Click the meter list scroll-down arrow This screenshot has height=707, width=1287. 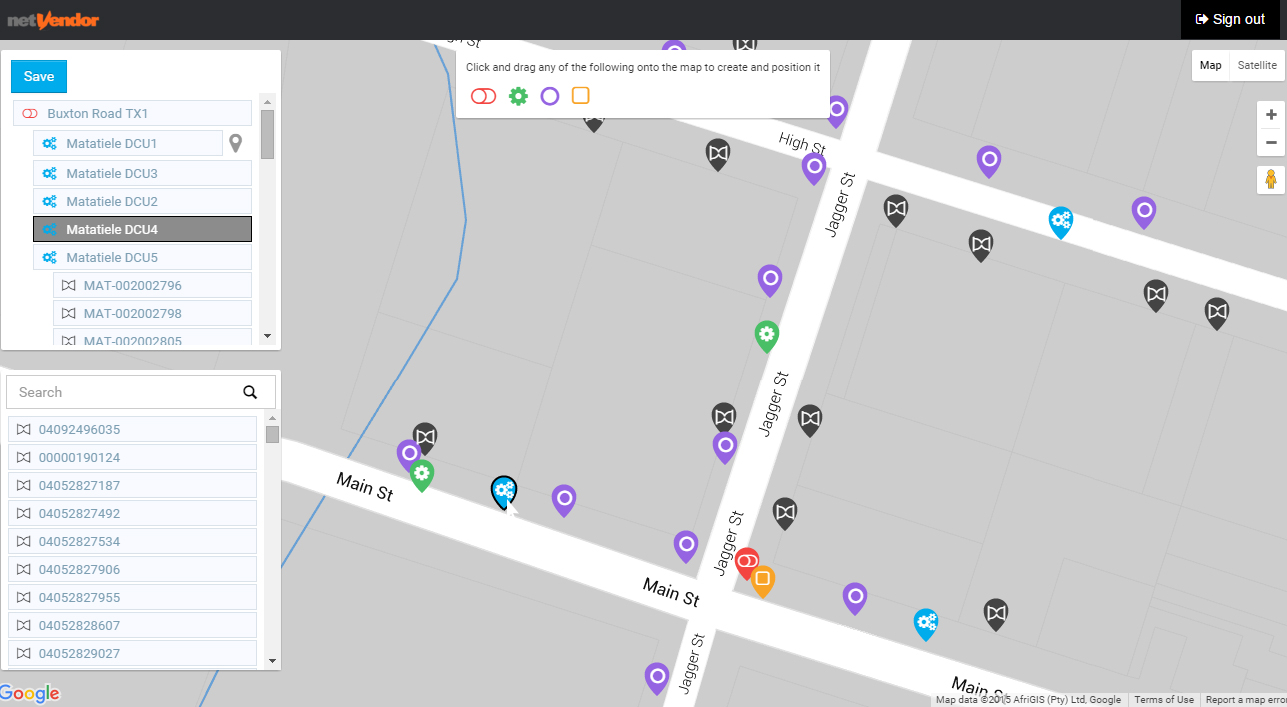[271, 661]
